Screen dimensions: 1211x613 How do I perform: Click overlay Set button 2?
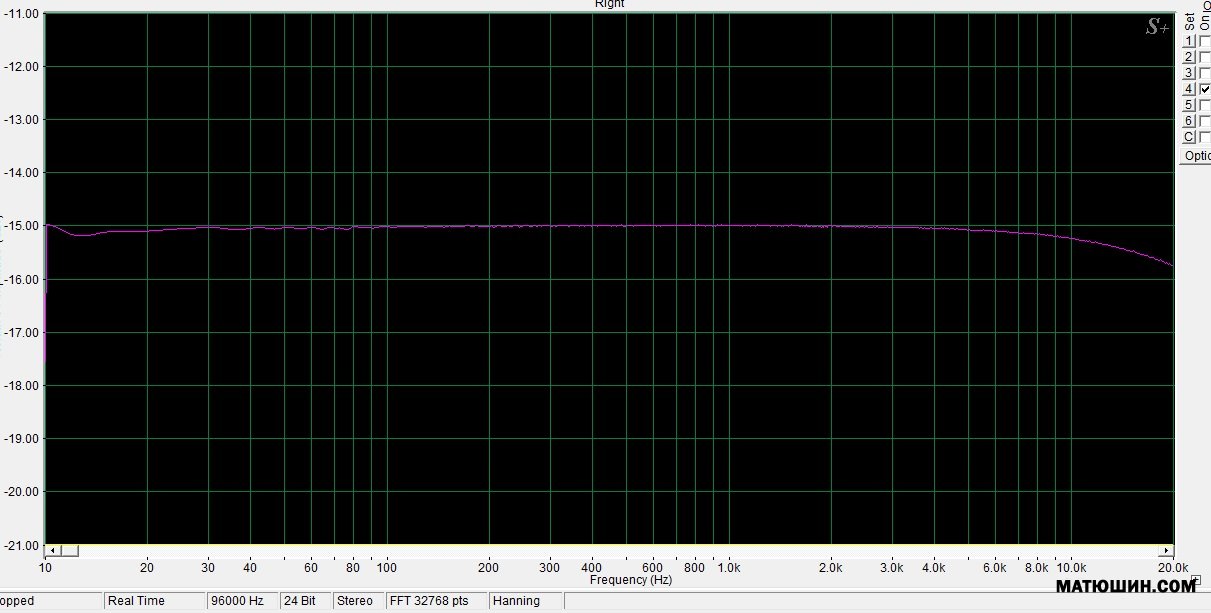coord(1189,57)
